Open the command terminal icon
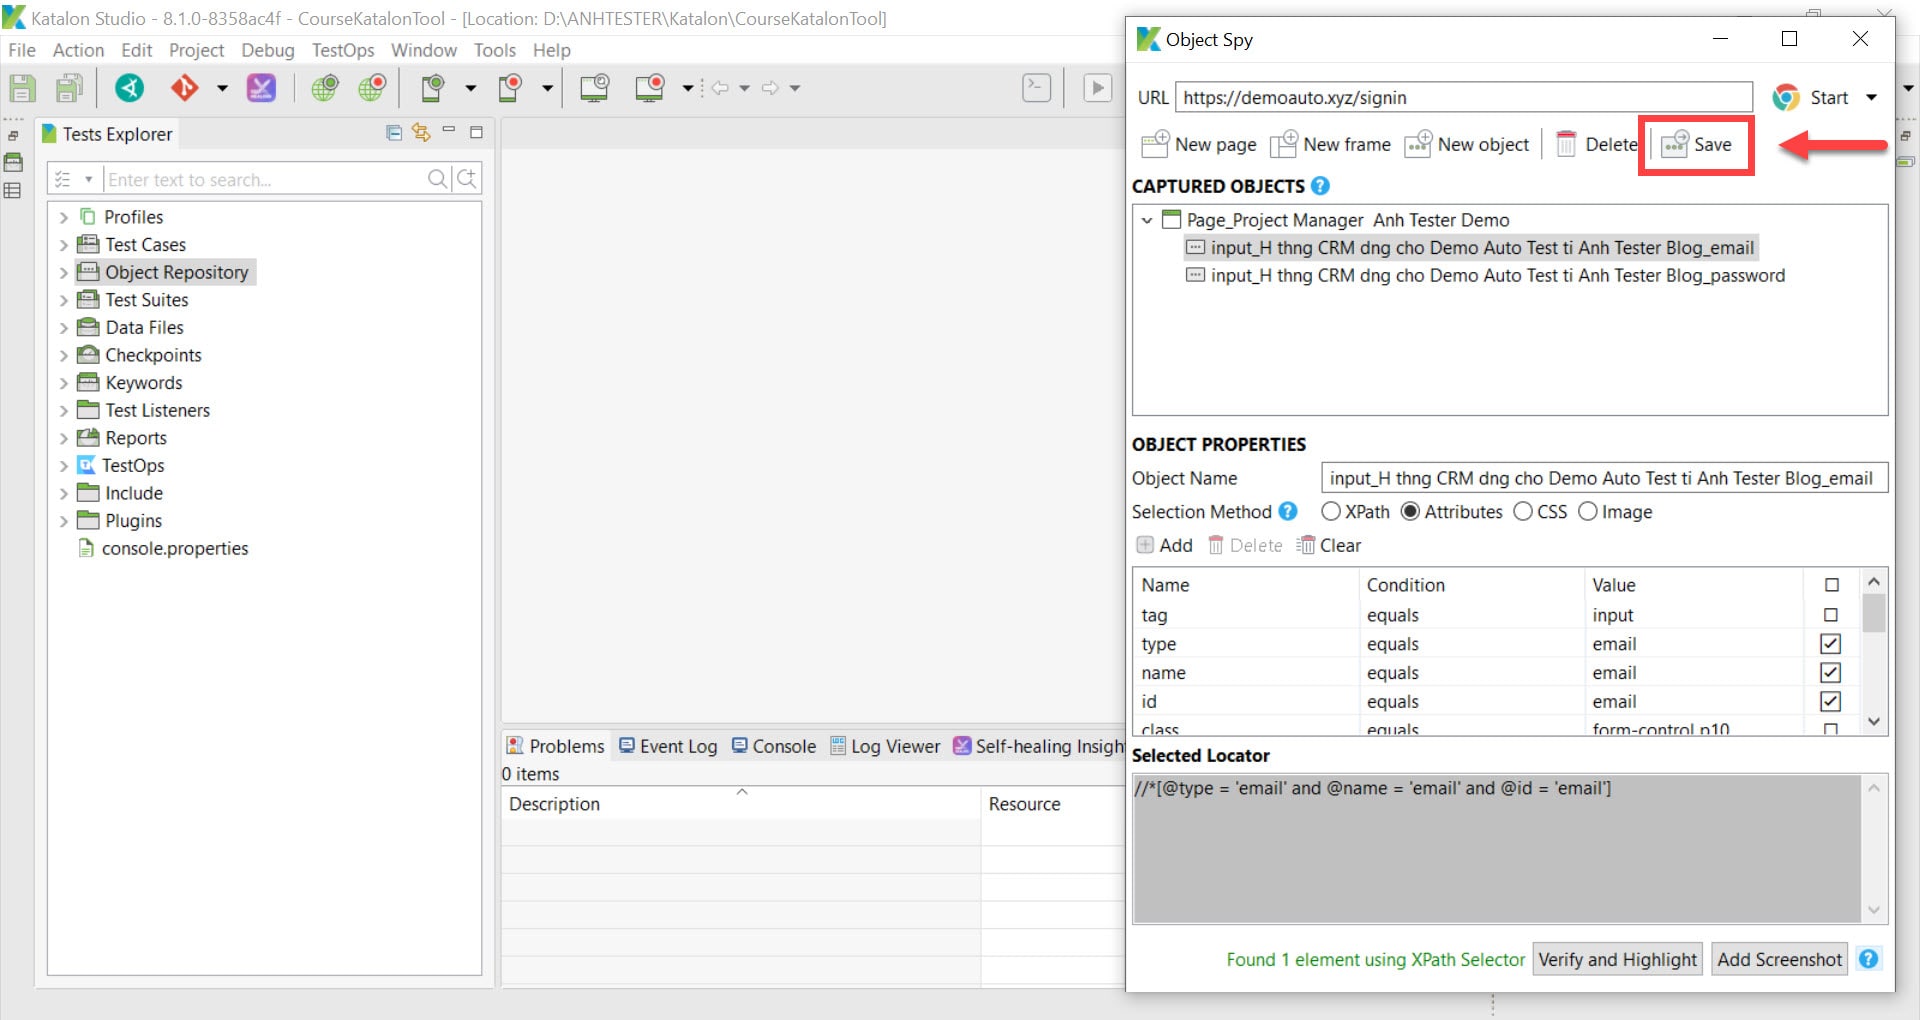Screen dimensions: 1920x1020 point(1037,88)
